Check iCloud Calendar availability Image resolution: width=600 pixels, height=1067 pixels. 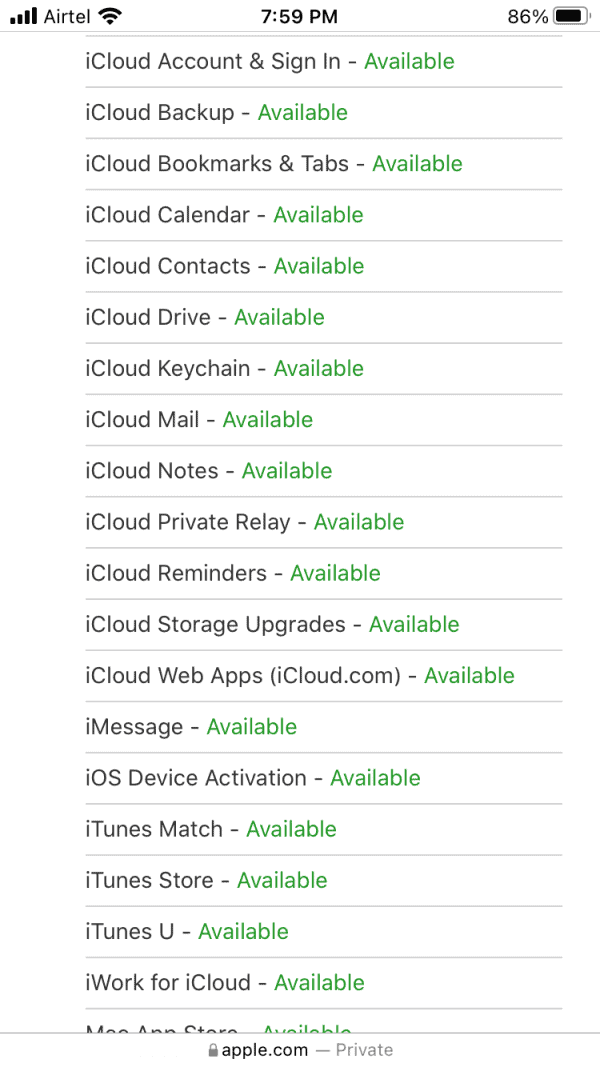[x=224, y=214]
